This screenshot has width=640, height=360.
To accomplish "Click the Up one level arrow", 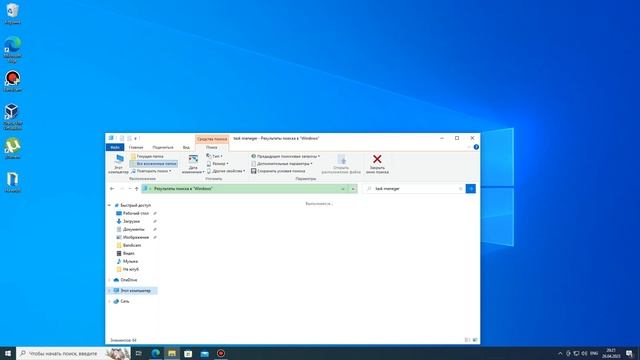I will (137, 189).
